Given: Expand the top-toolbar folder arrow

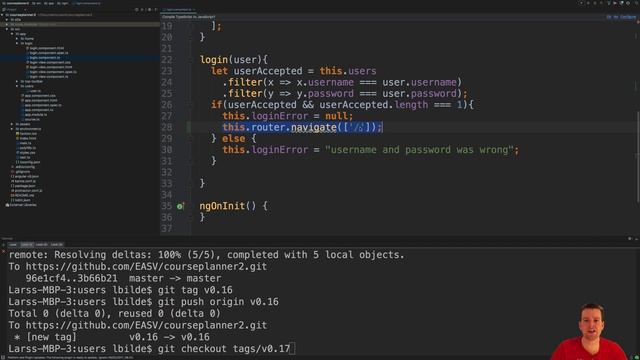Looking at the screenshot, I should pyautogui.click(x=17, y=81).
